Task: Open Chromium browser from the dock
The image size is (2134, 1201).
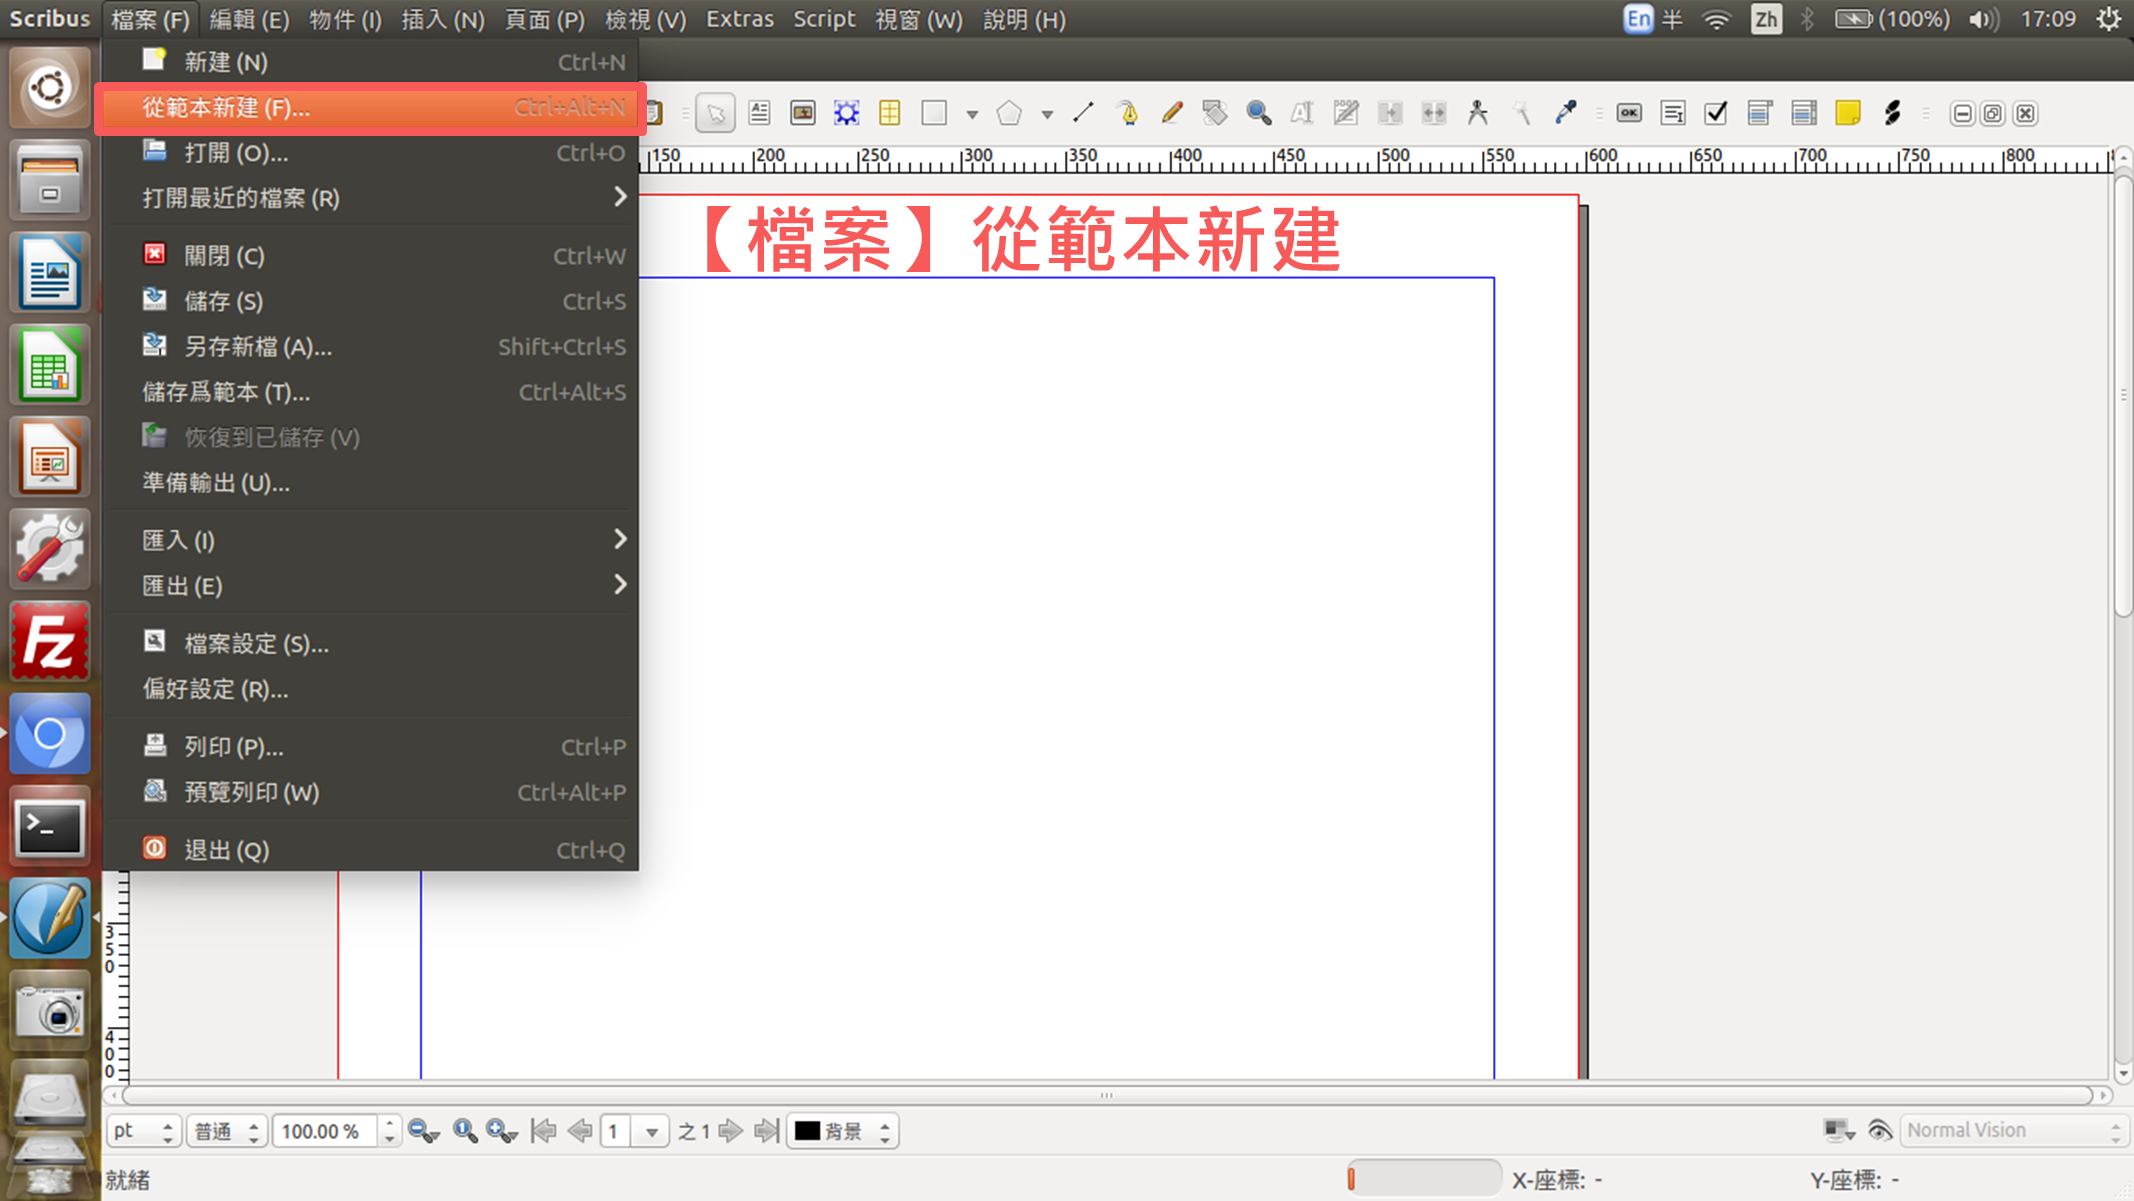Action: tap(49, 734)
